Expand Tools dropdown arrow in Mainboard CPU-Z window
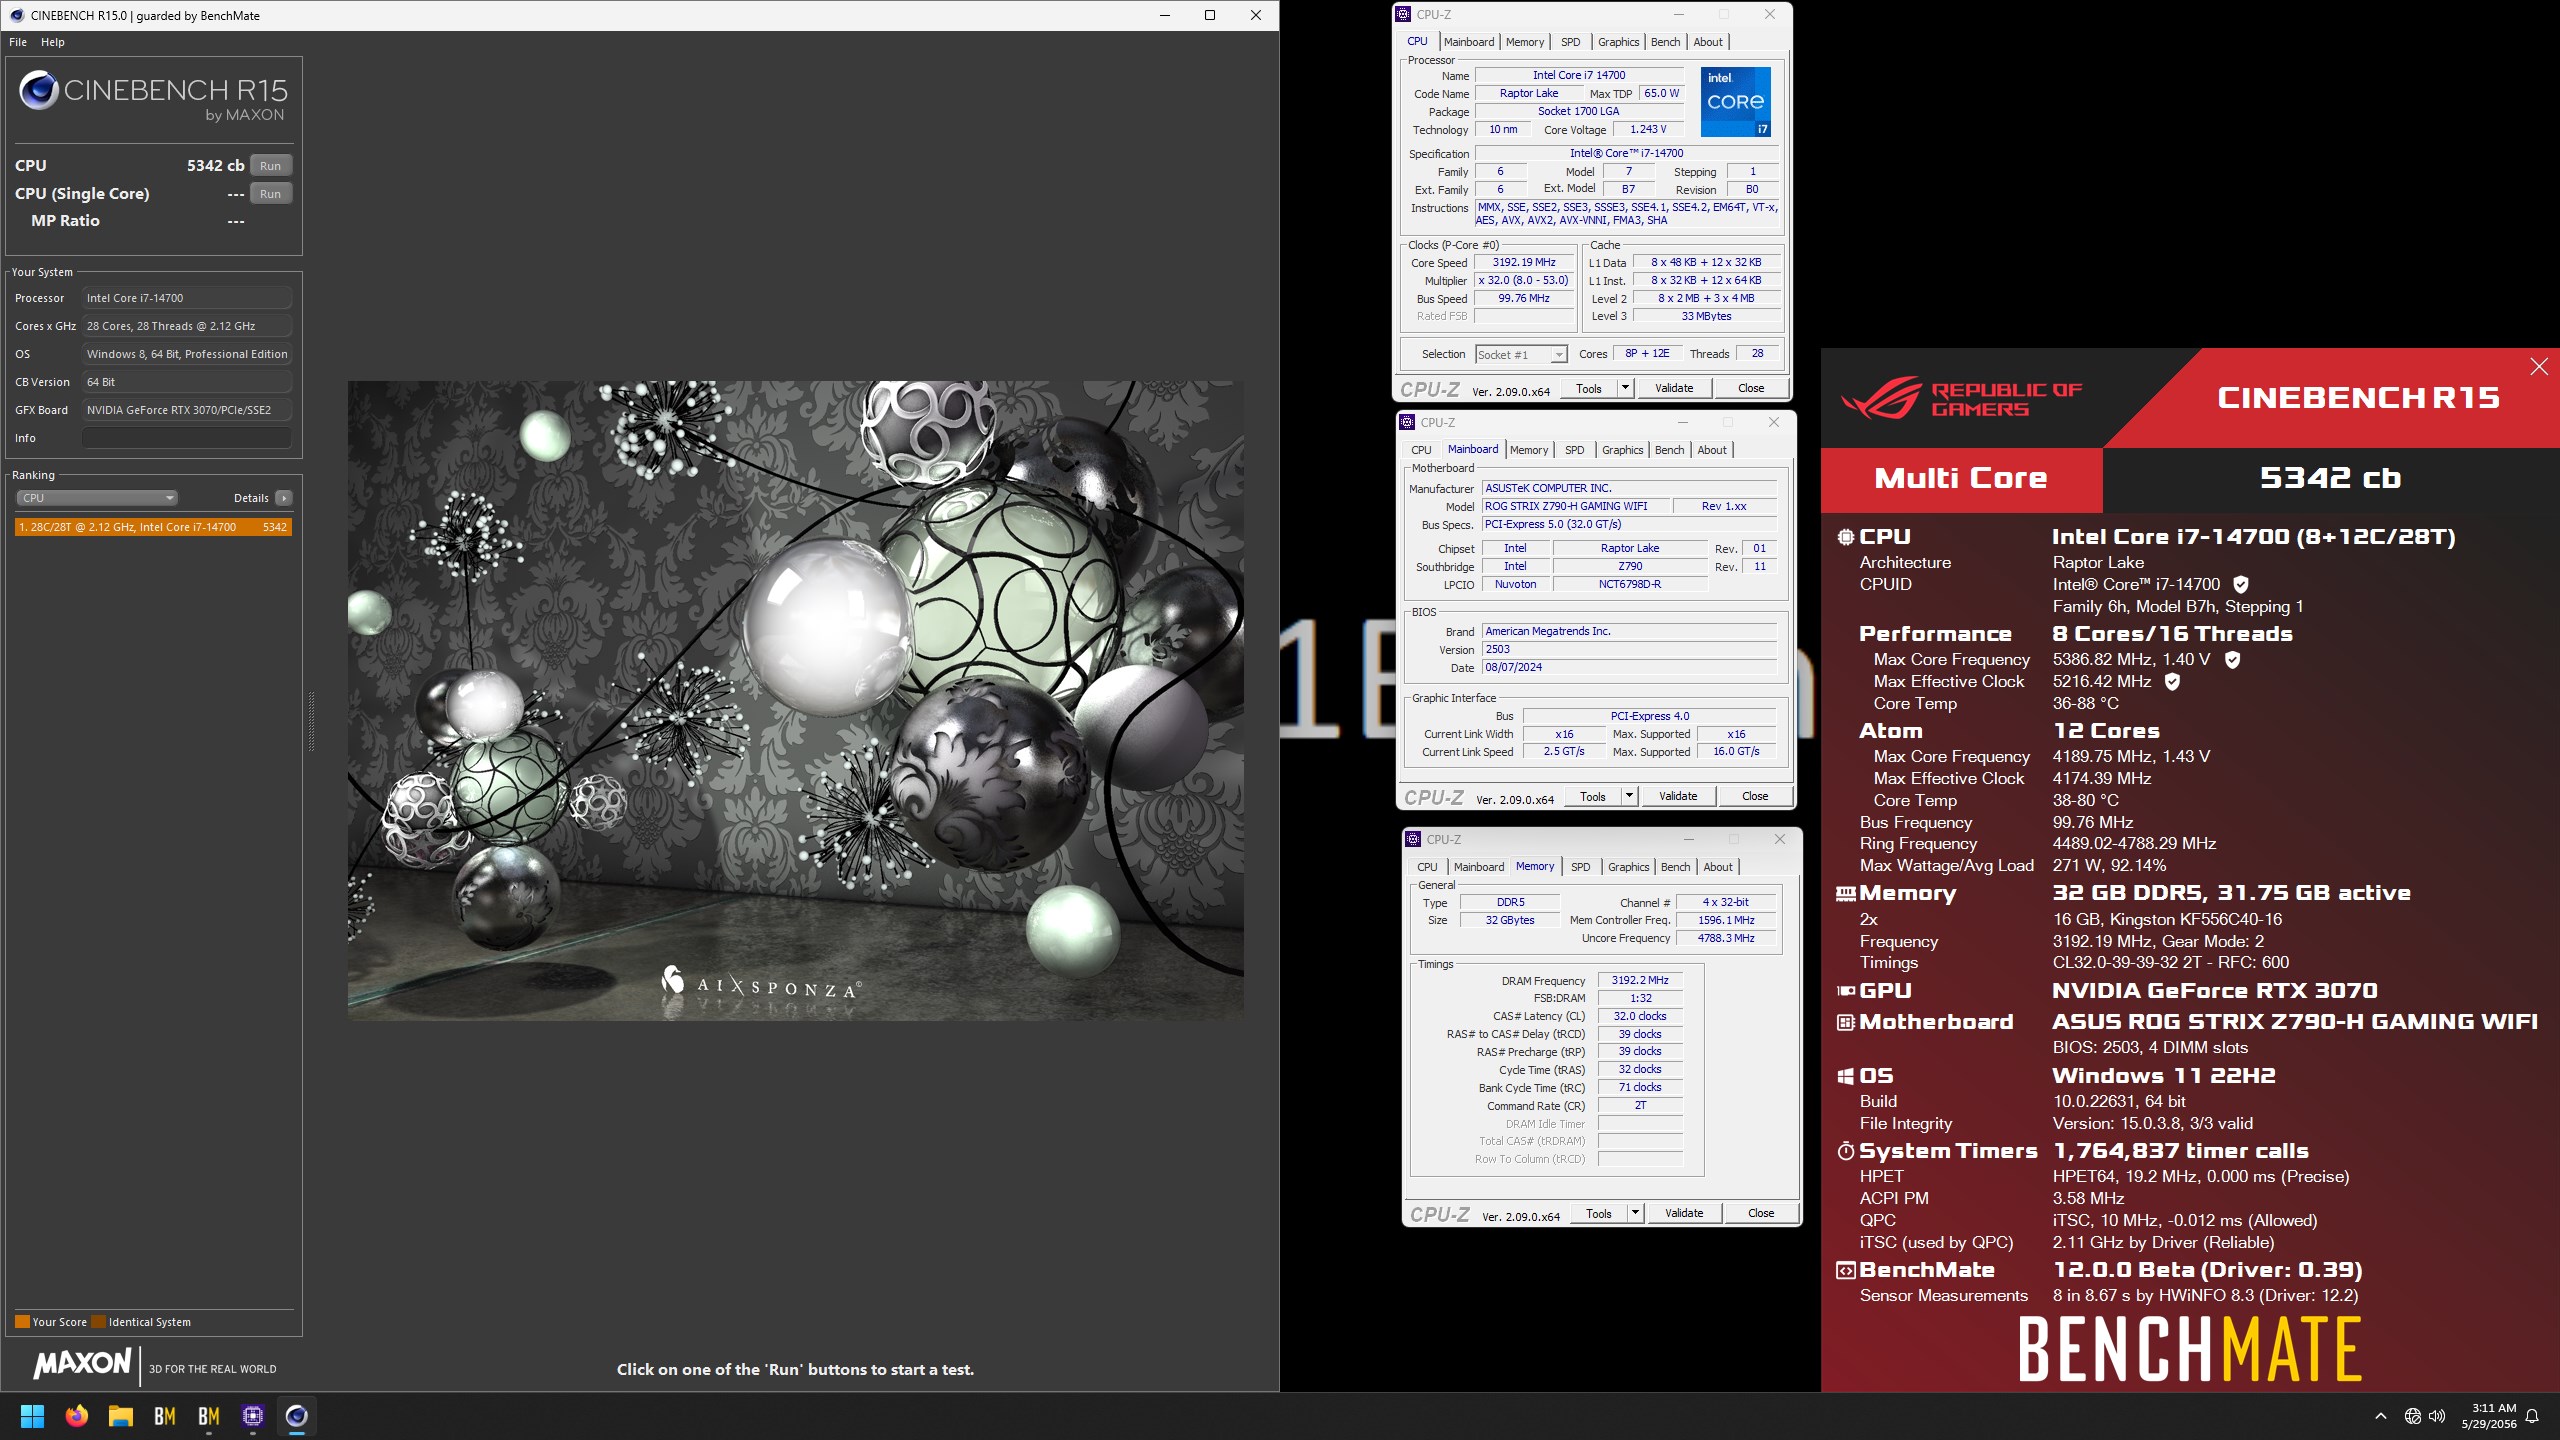This screenshot has width=2560, height=1440. pyautogui.click(x=1629, y=797)
